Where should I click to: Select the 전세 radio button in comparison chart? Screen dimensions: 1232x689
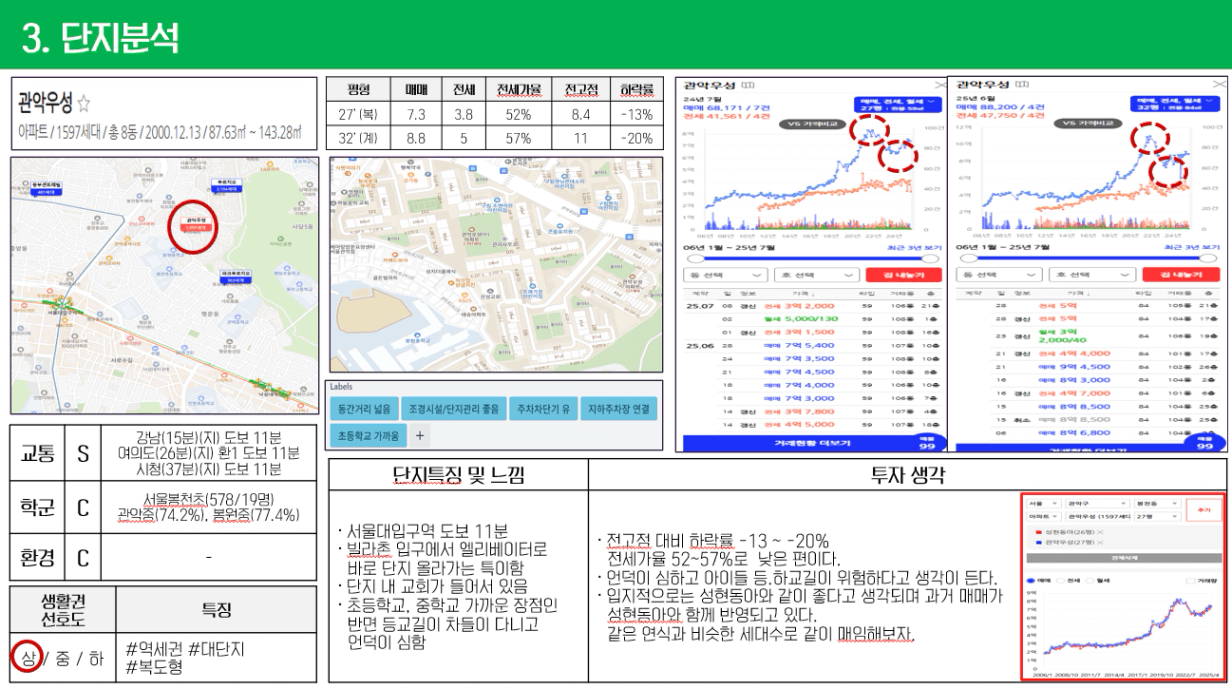(x=1061, y=580)
